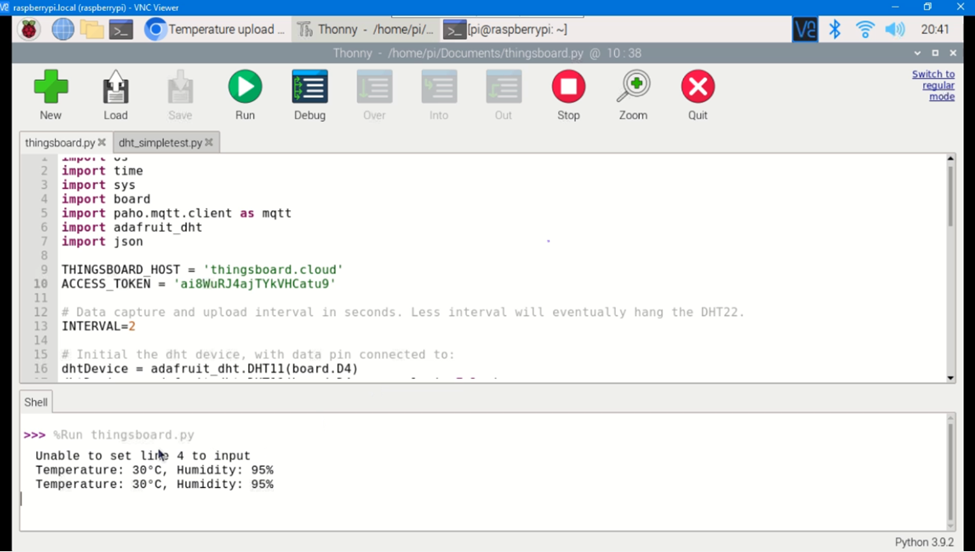
Task: Click the Step Into icon
Action: tap(439, 94)
